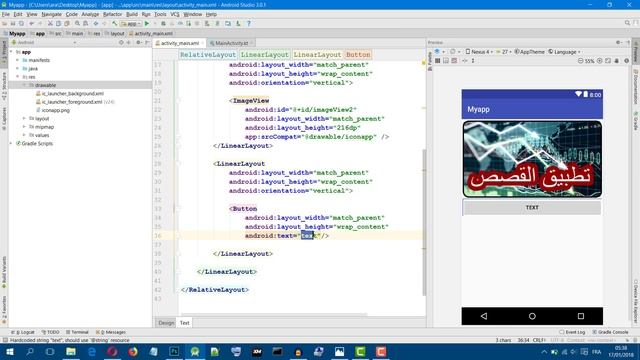Select the Text tab below editor
The width and height of the screenshot is (640, 360).
click(x=184, y=323)
